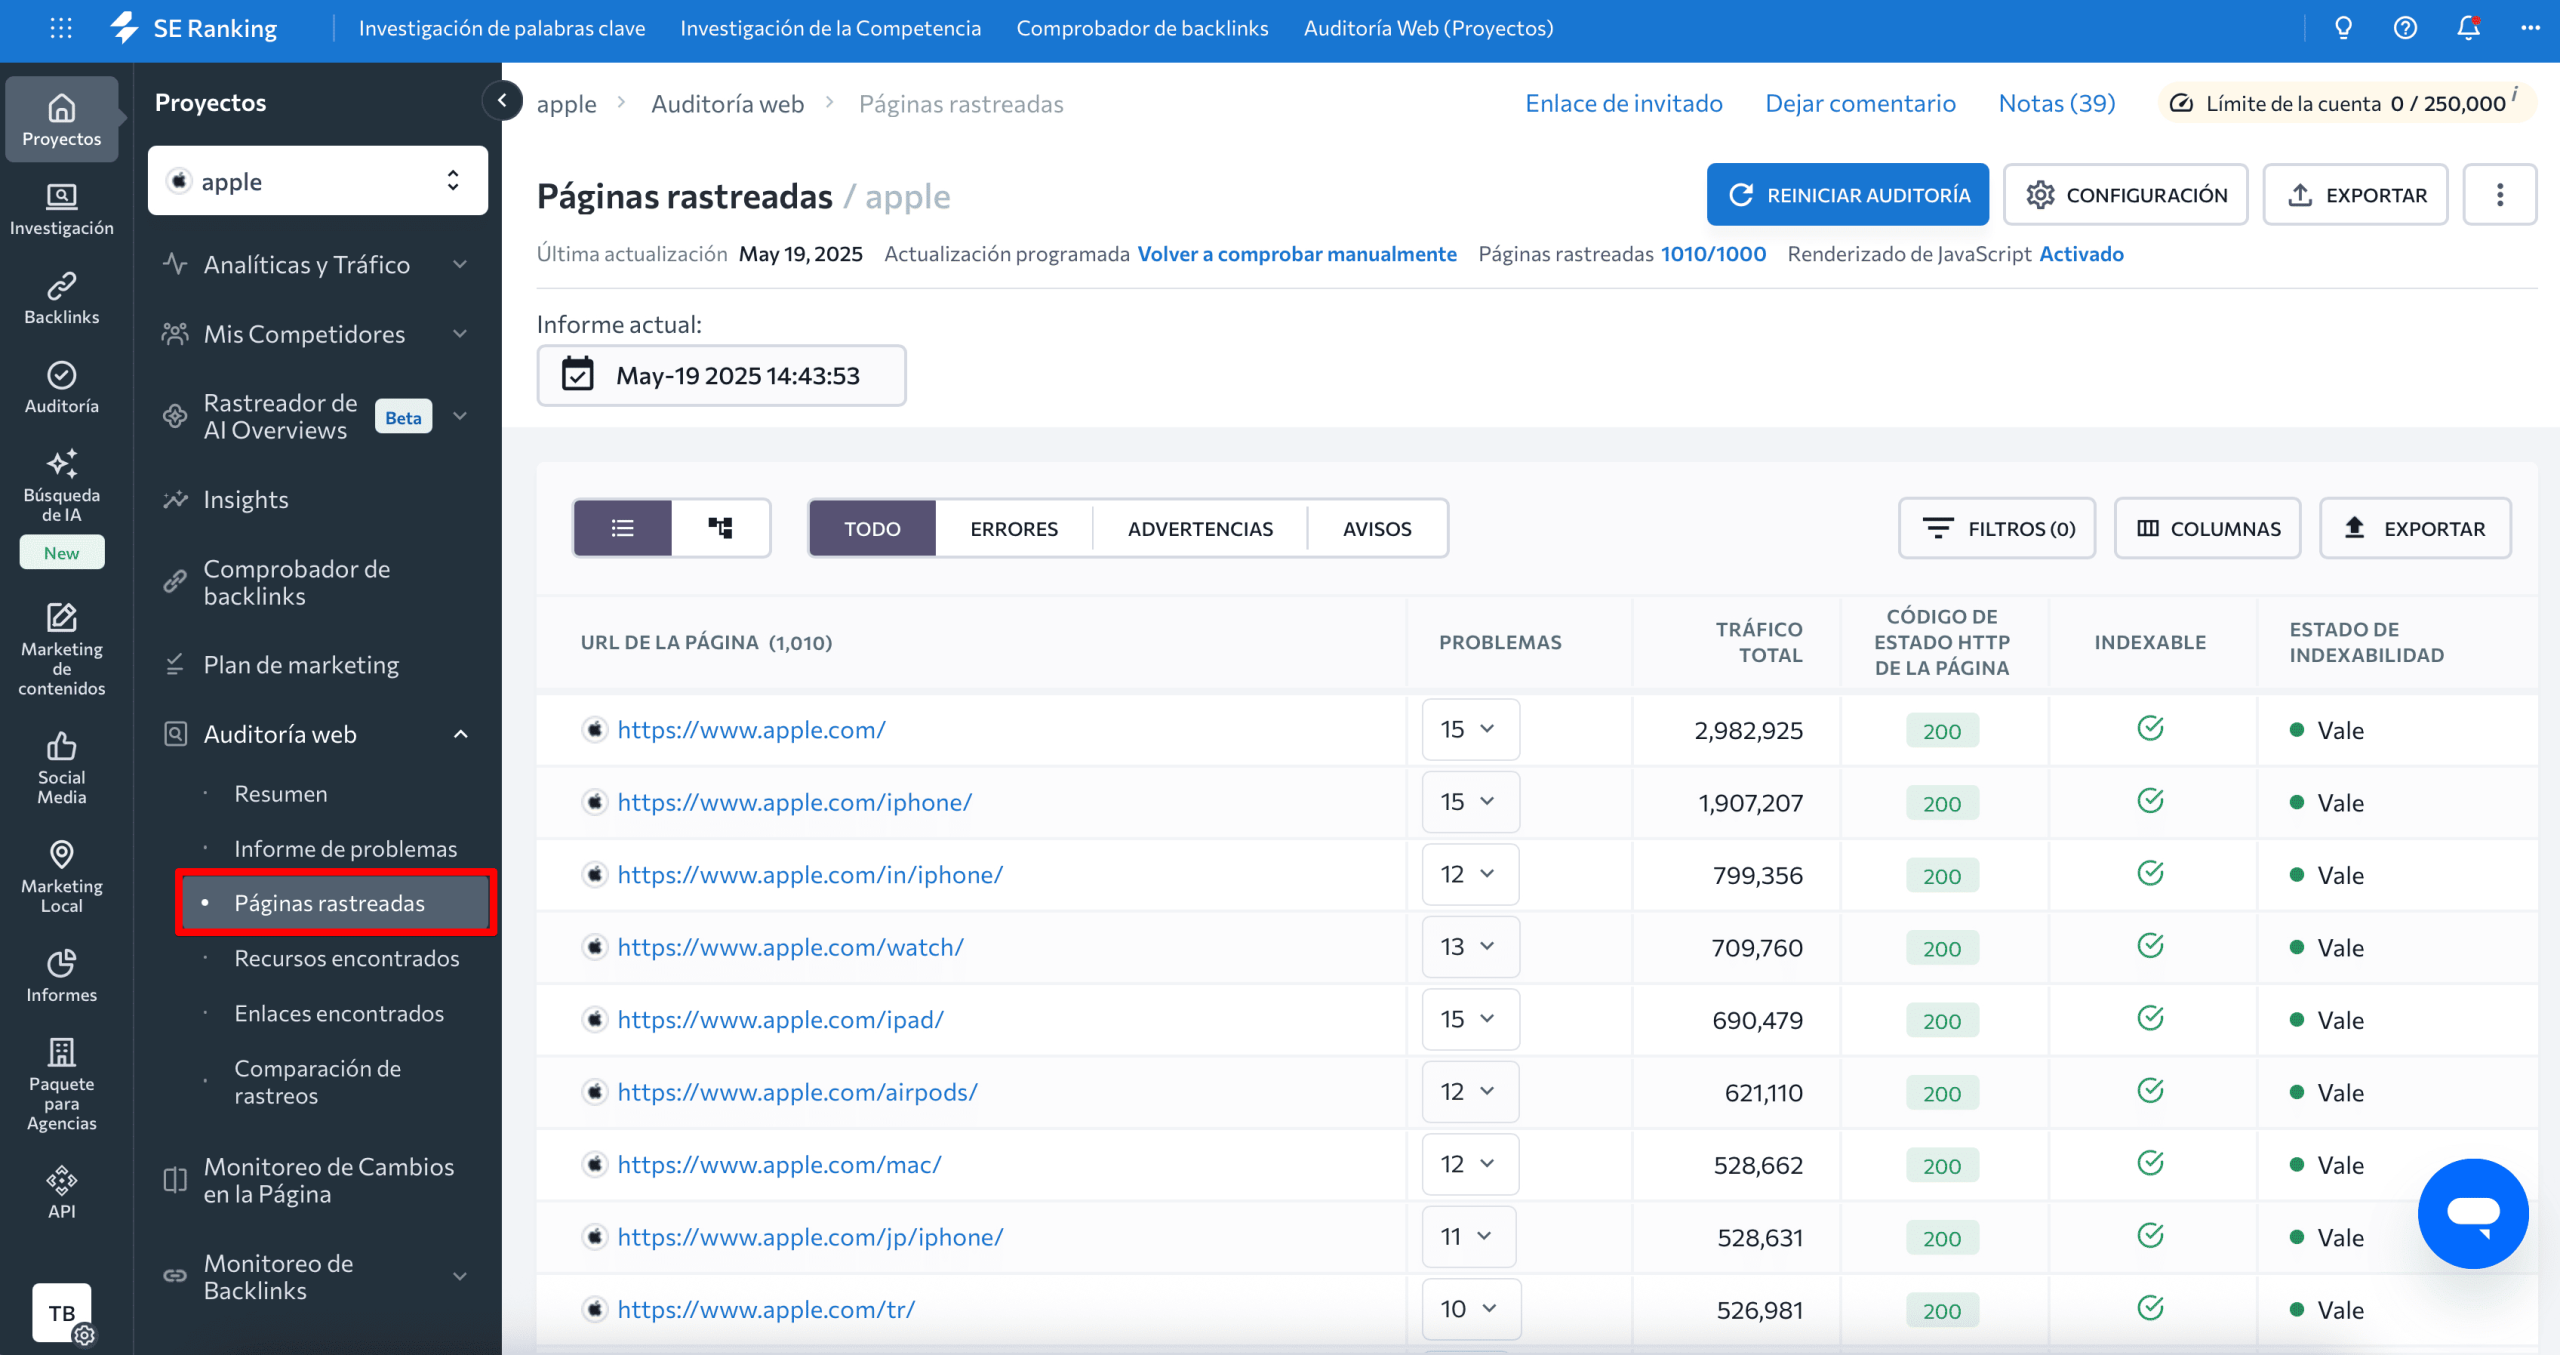Switch to list view
Image resolution: width=2560 pixels, height=1355 pixels.
622,527
